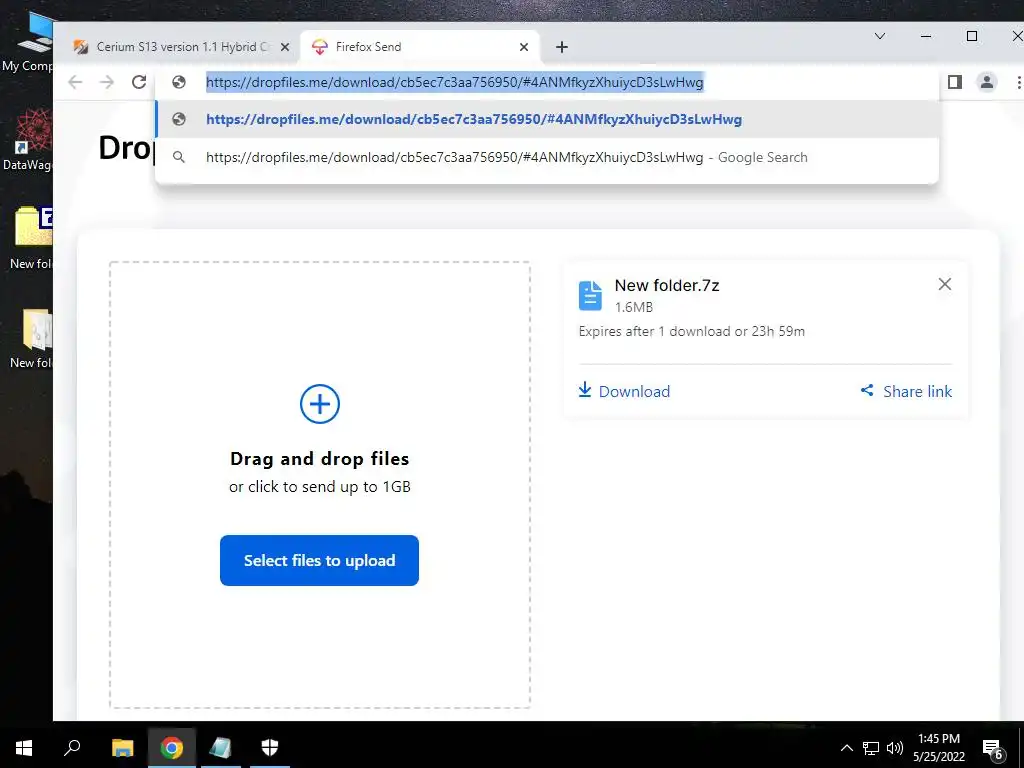
Task: Select the Firefox Send tab
Action: pyautogui.click(x=420, y=47)
